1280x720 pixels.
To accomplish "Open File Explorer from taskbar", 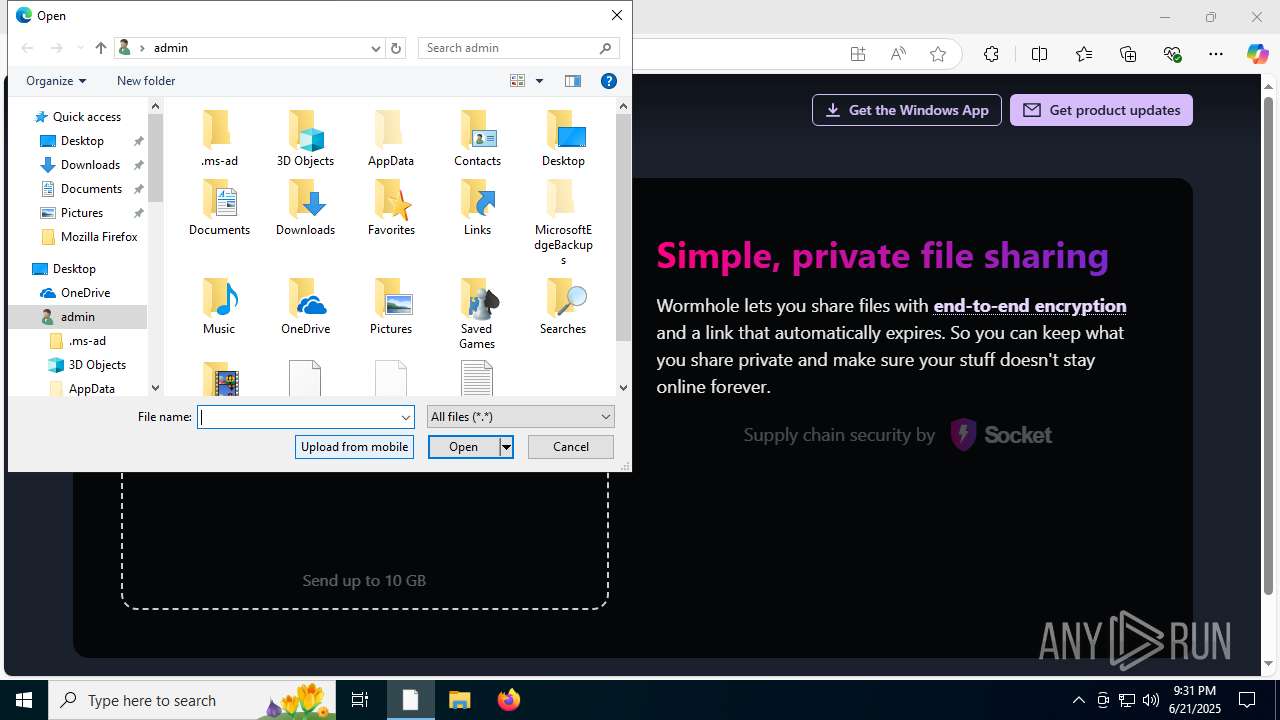I will click(459, 700).
